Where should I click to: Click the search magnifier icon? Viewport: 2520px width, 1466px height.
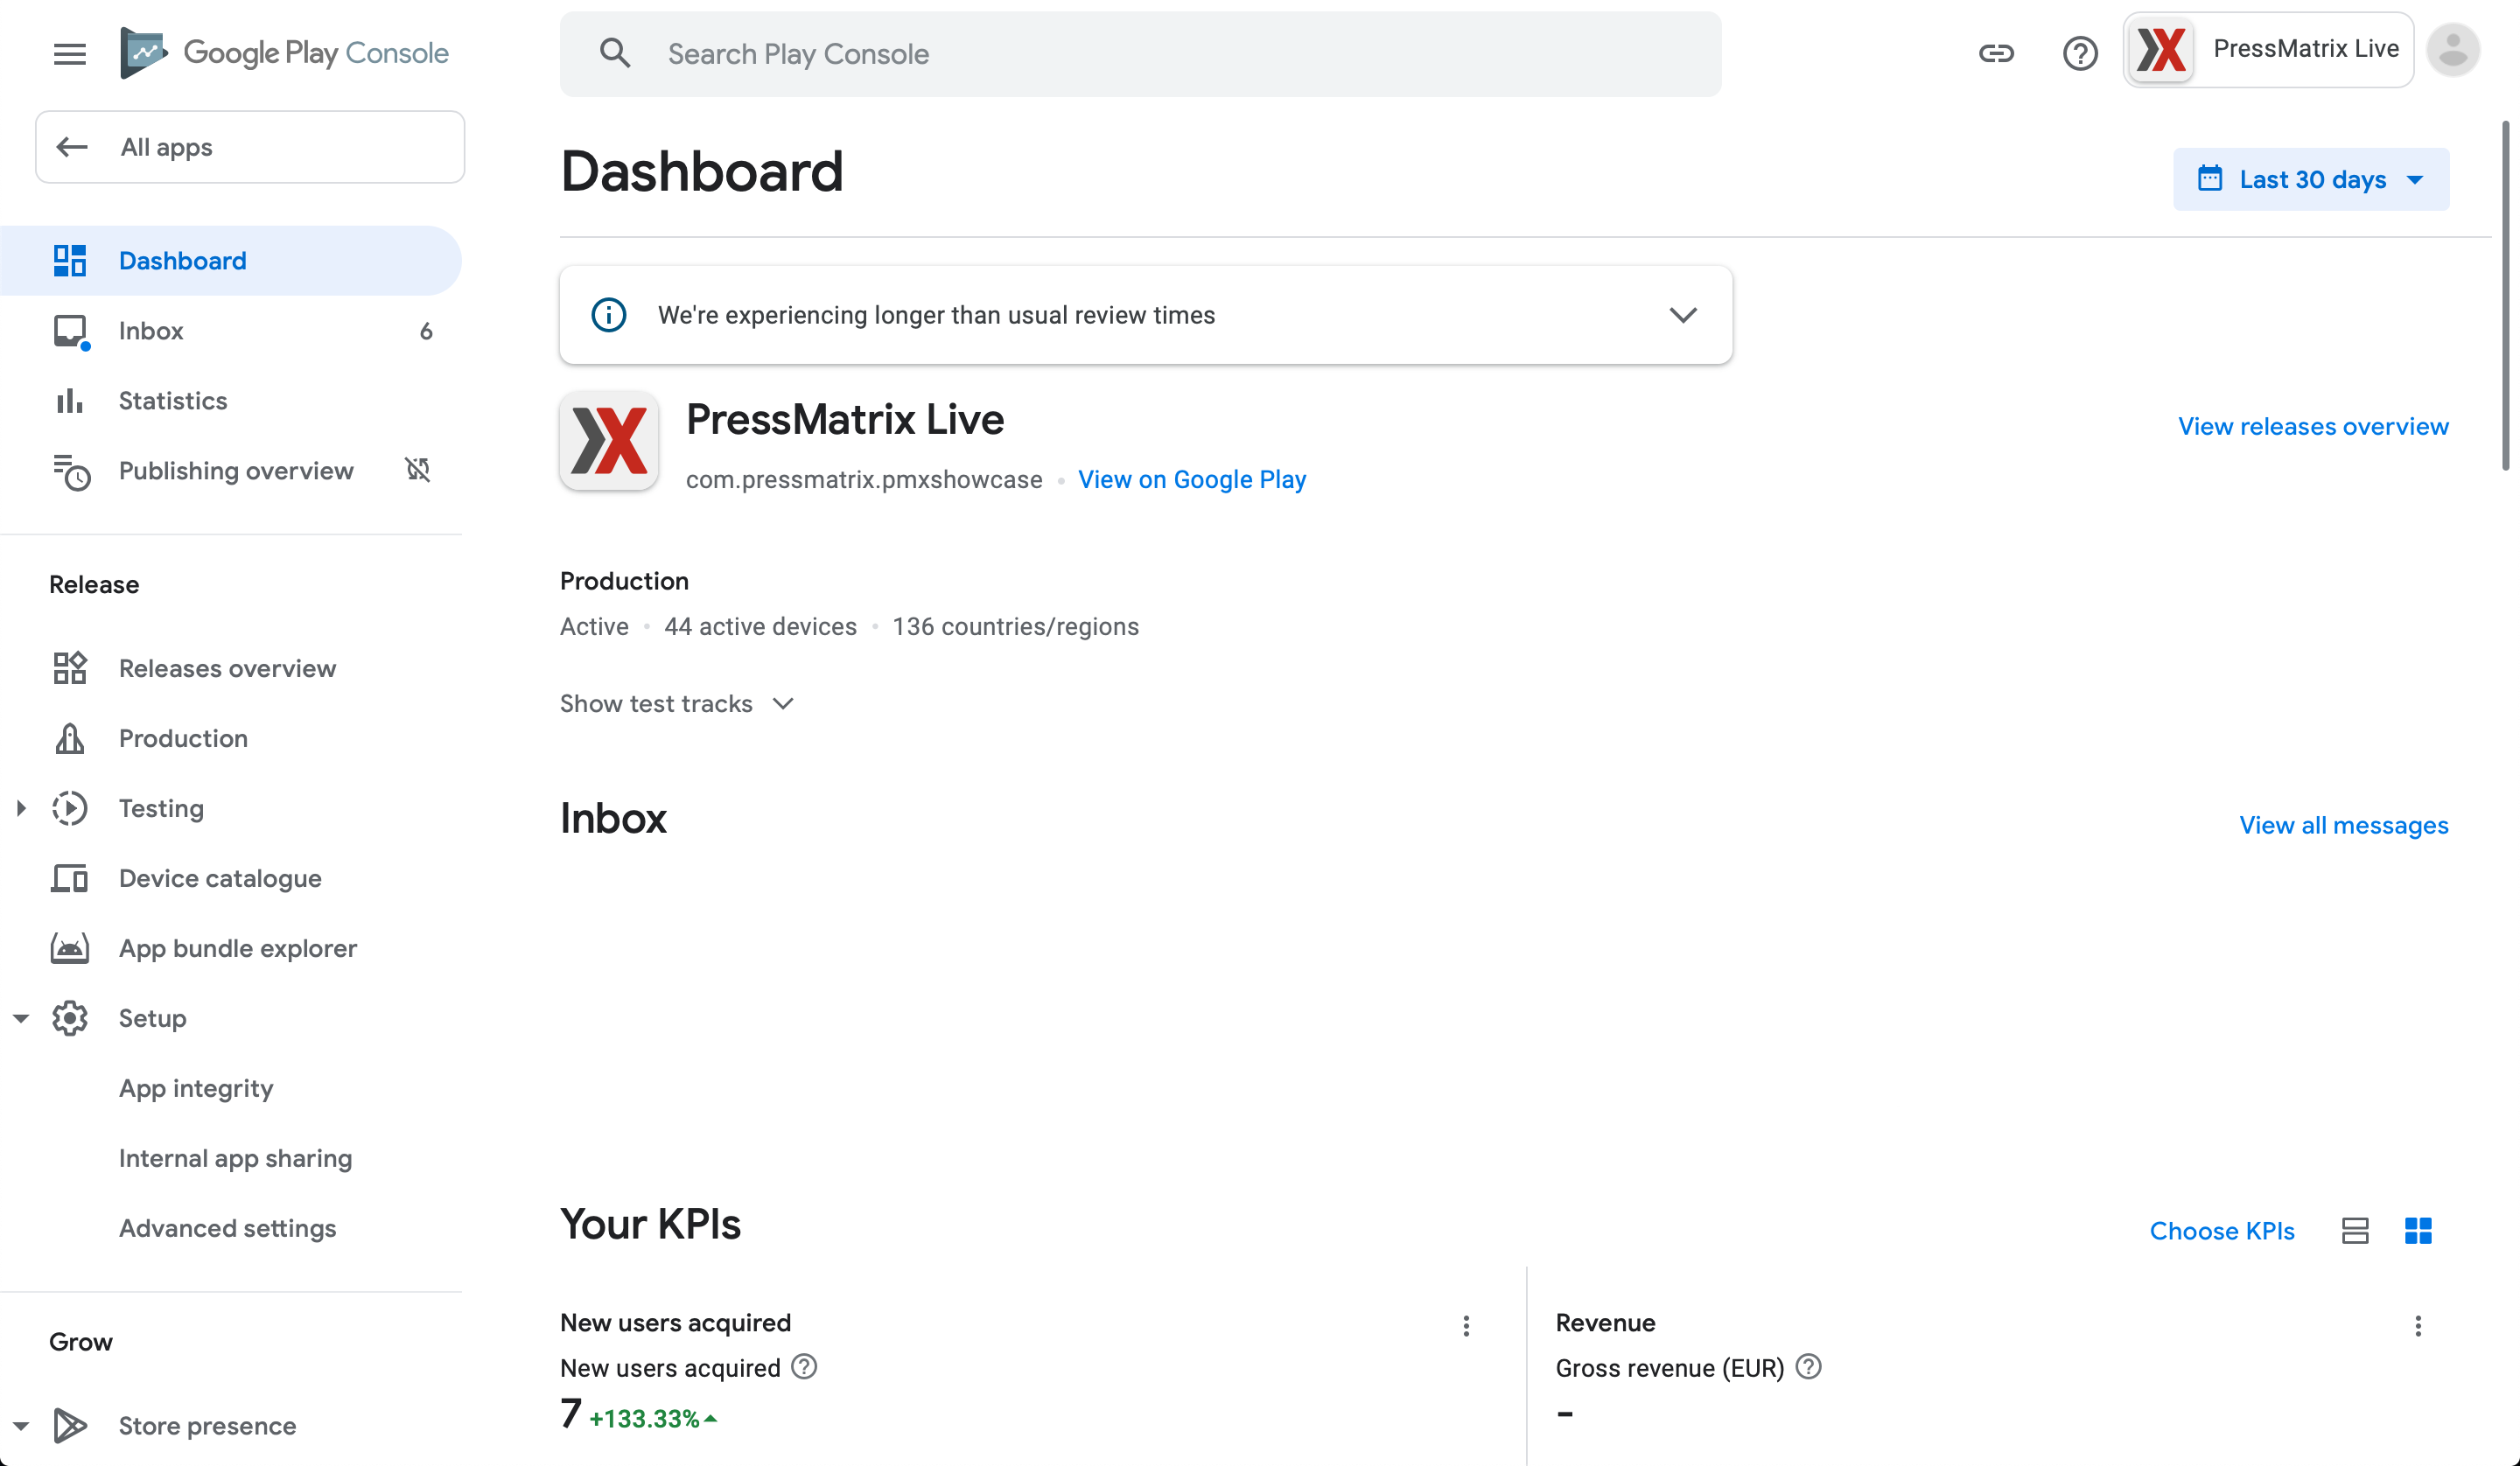(x=615, y=53)
